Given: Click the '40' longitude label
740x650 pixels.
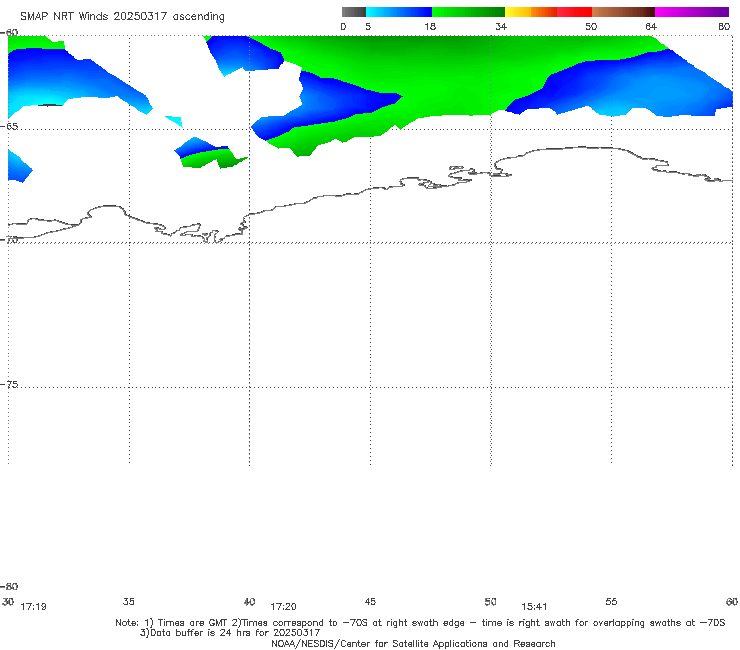Looking at the screenshot, I should coord(249,601).
